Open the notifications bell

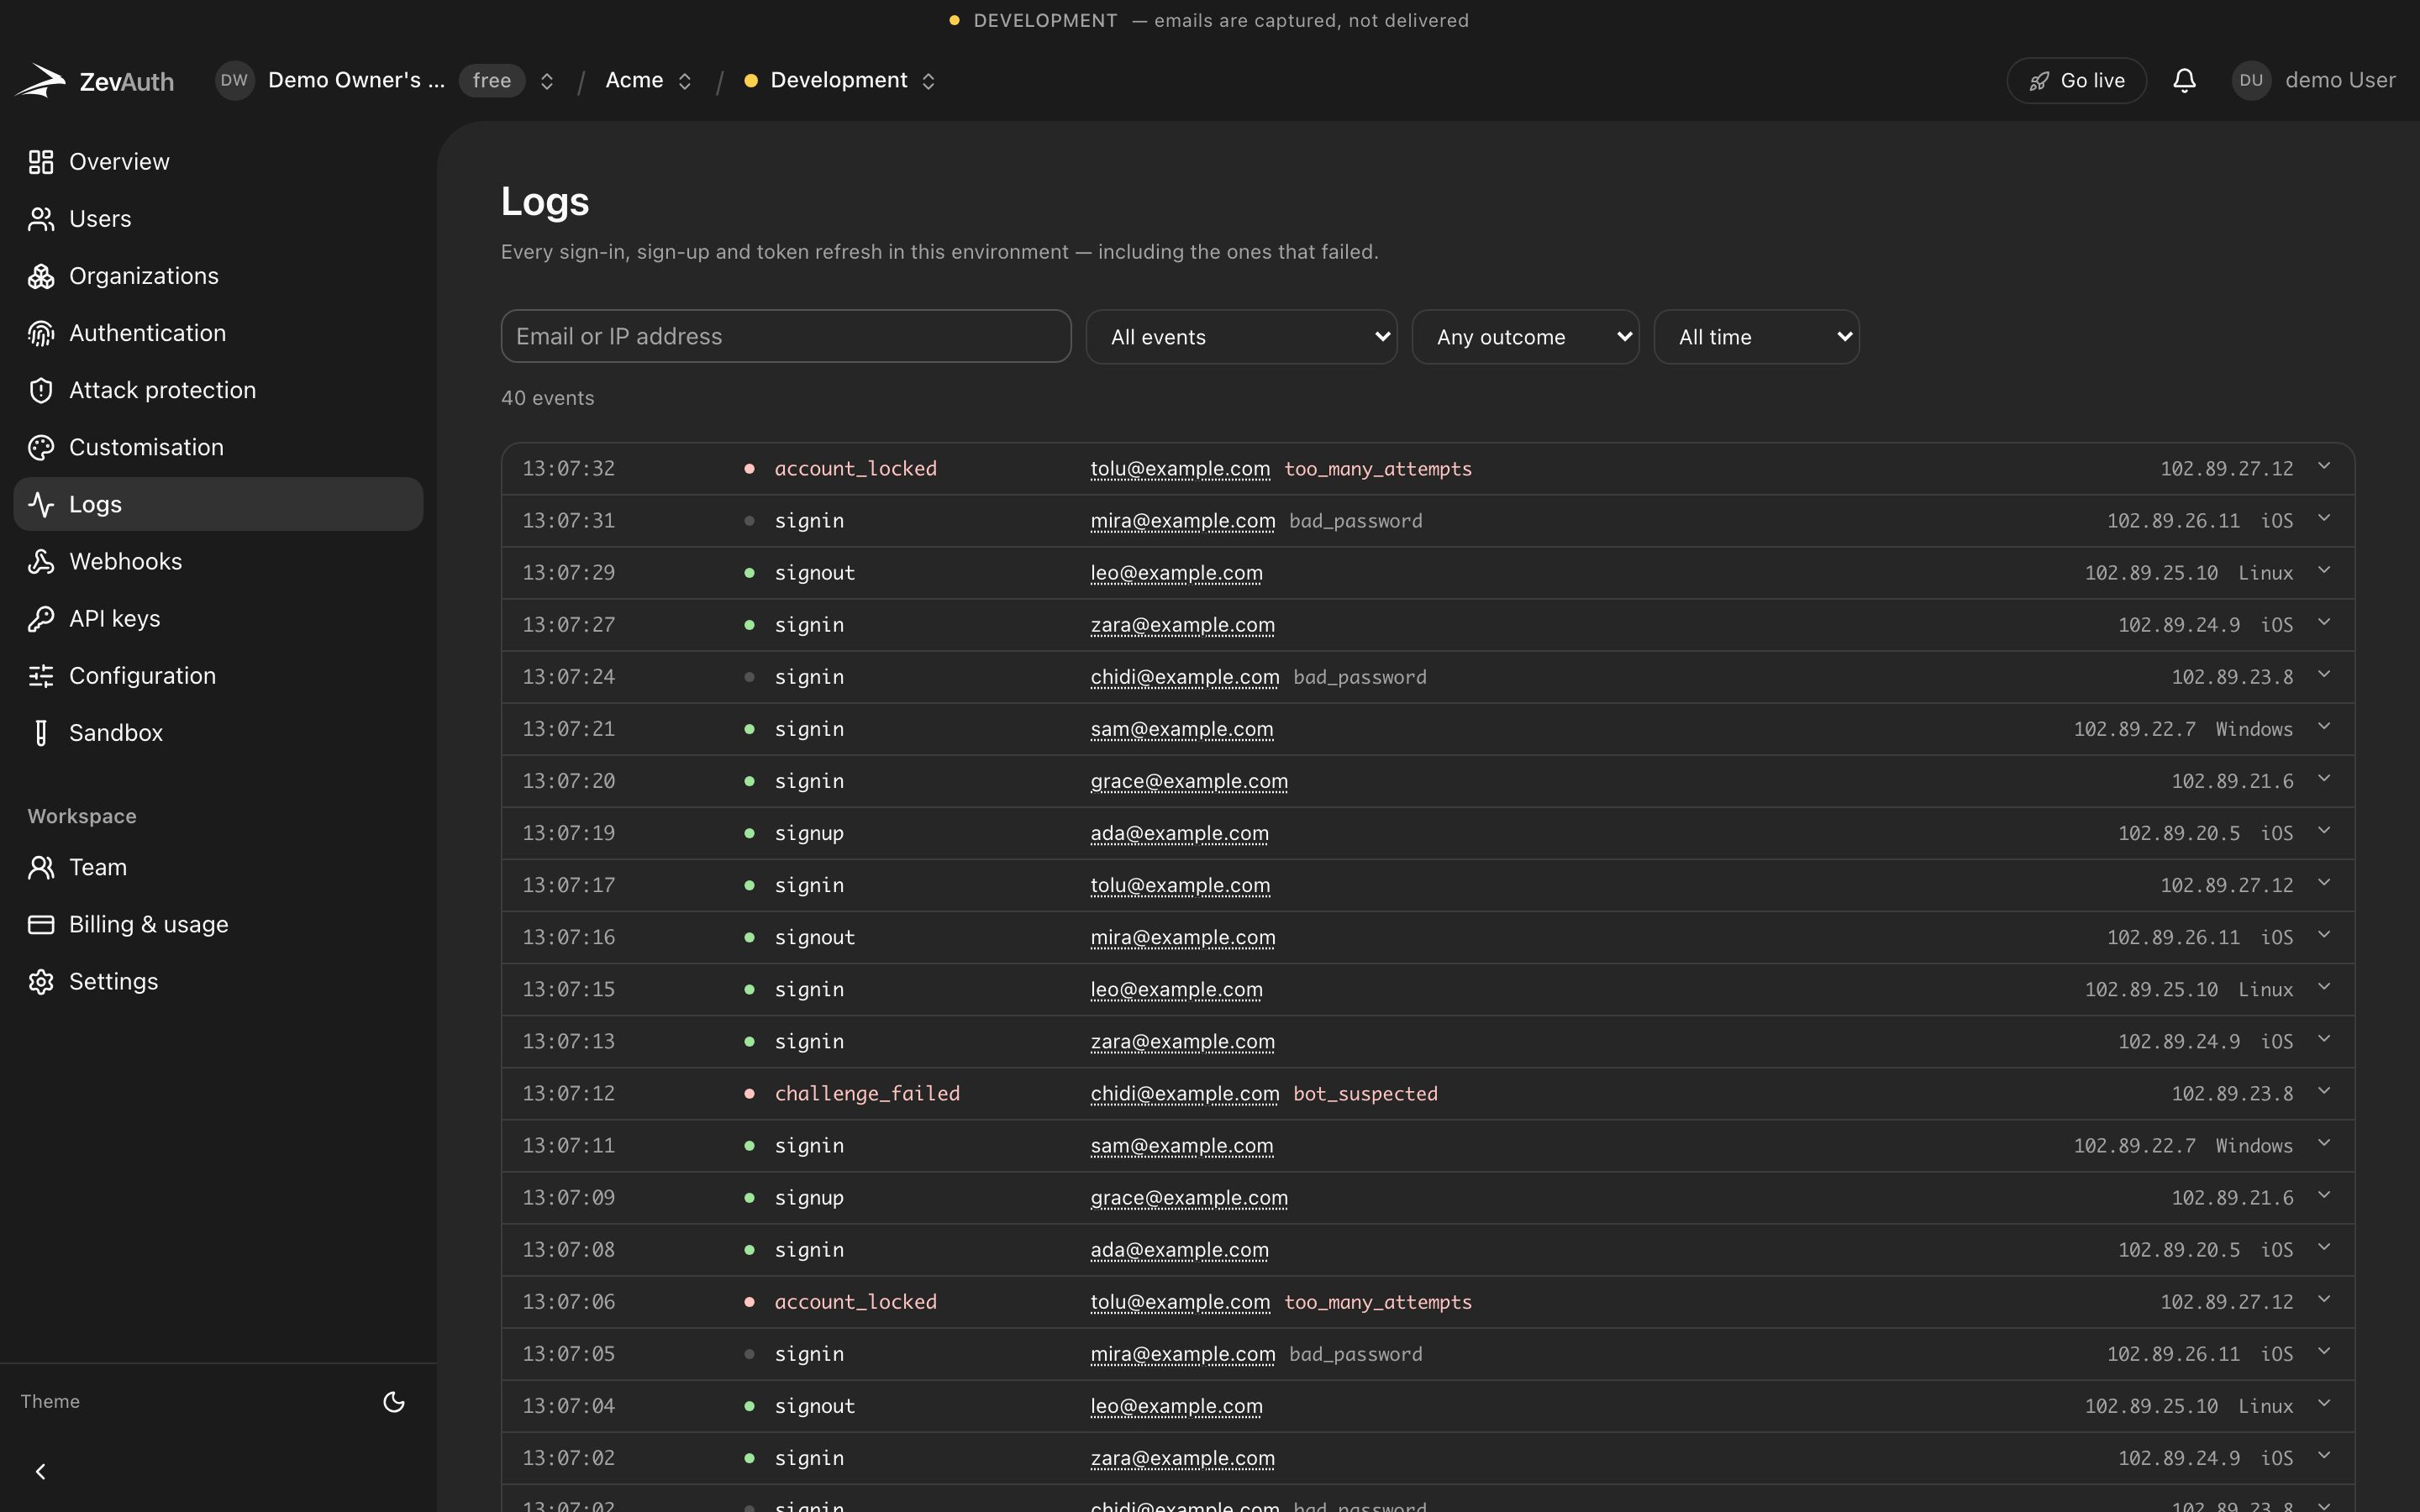pyautogui.click(x=2184, y=80)
